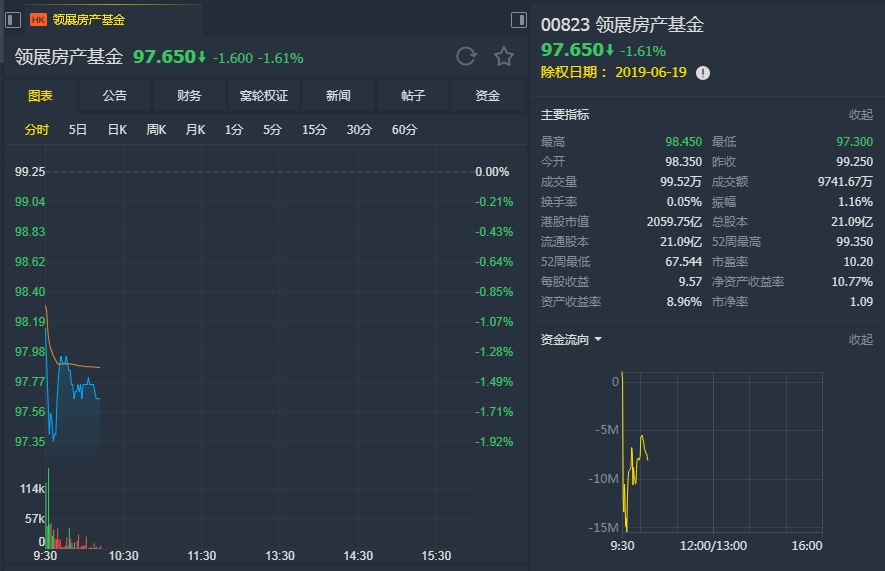
Task: Click the 10:30 time marker on chart
Action: (x=124, y=556)
